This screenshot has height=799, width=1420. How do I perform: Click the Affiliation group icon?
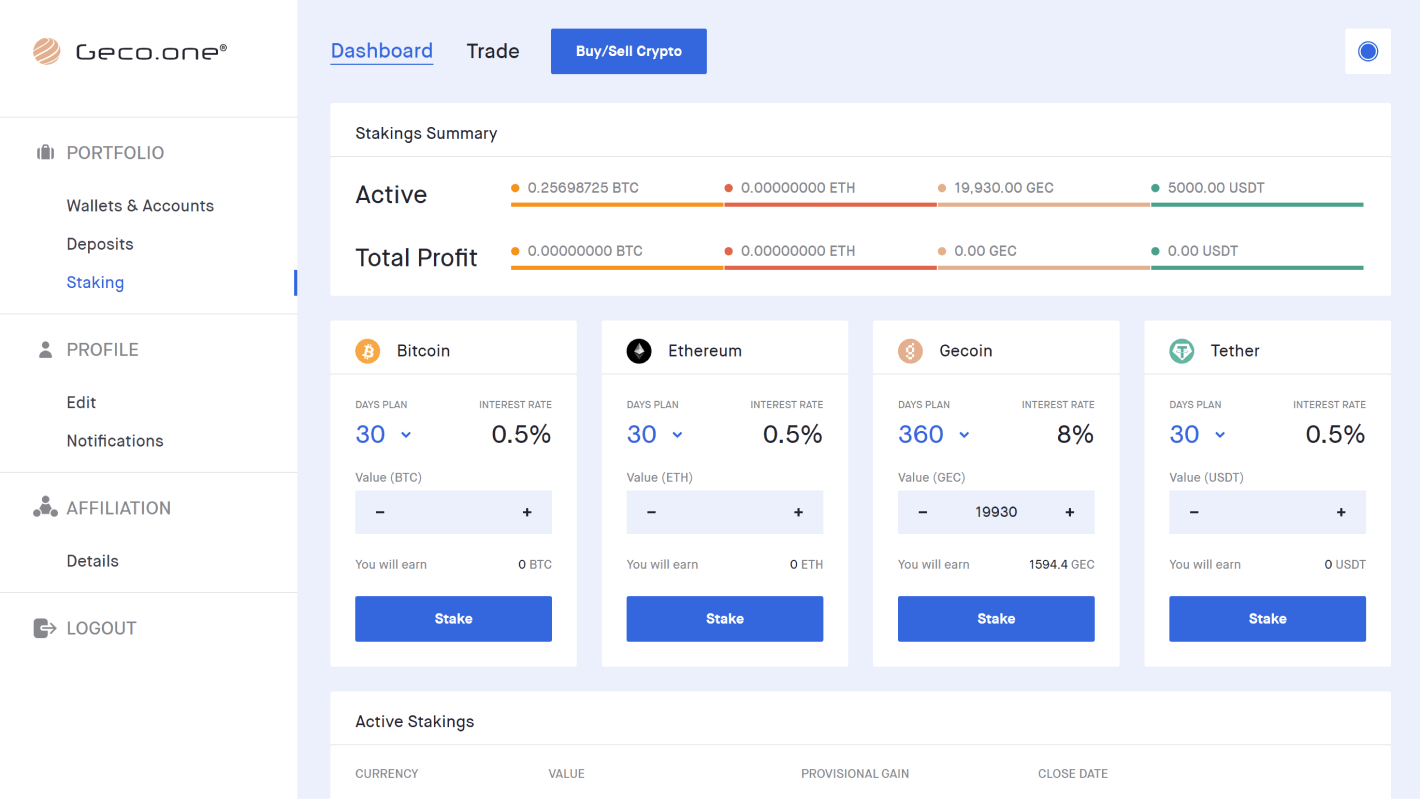(x=45, y=507)
